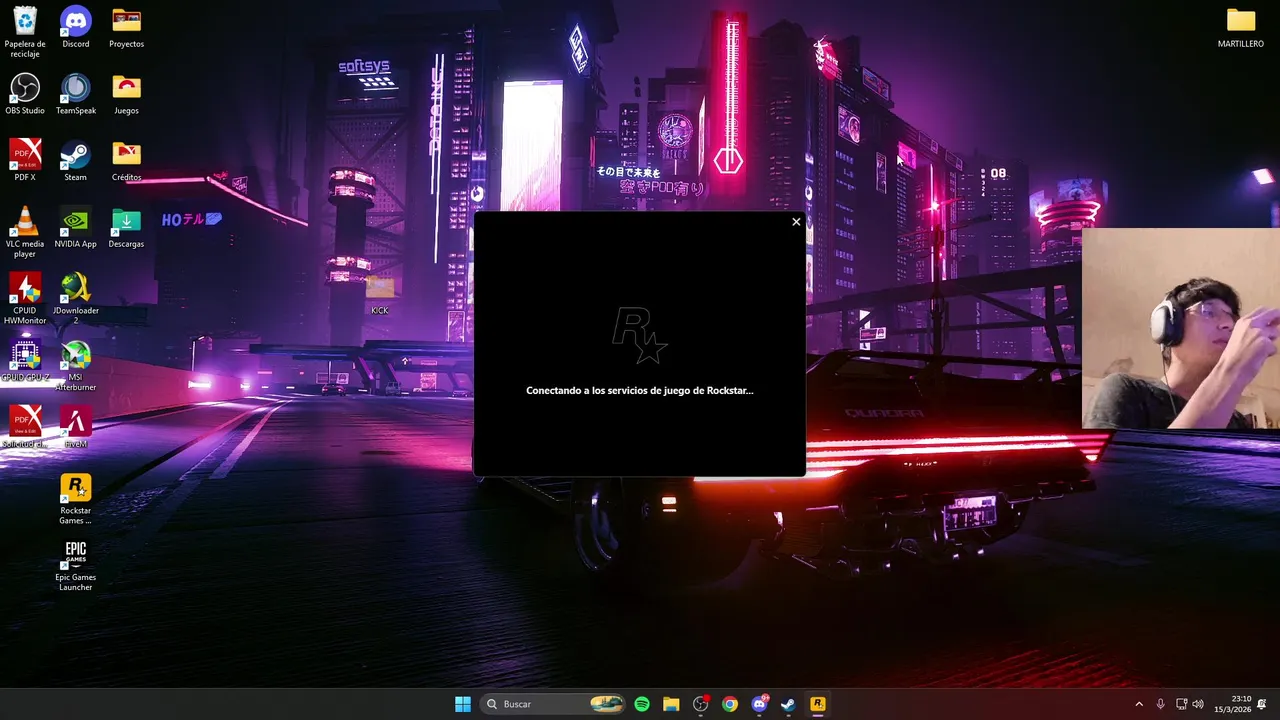Open the Juegos folder on desktop

point(126,94)
